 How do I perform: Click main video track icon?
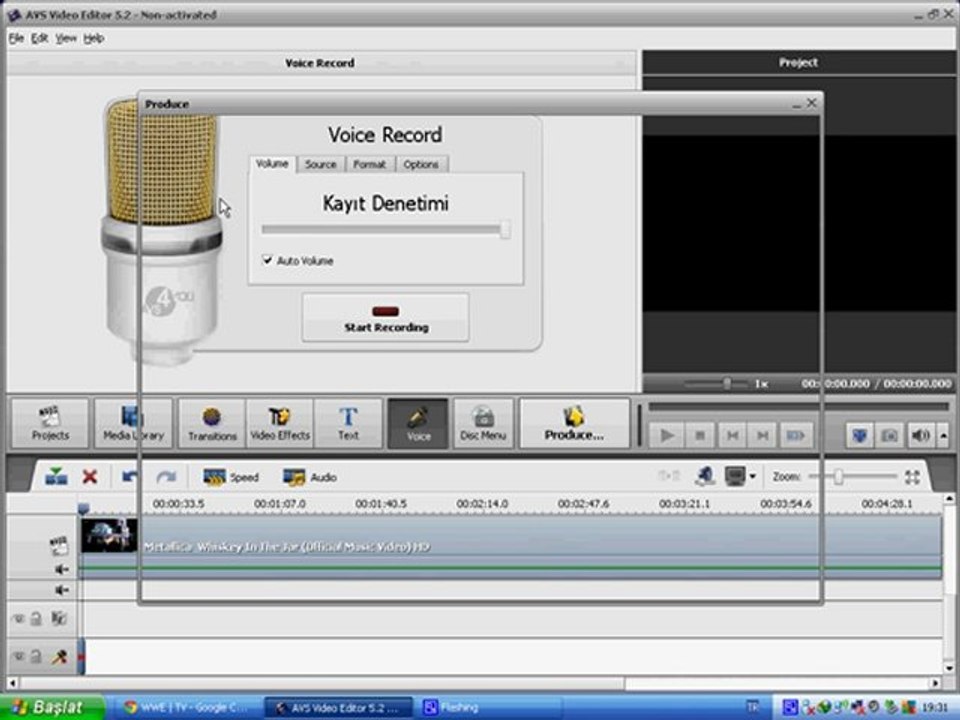coord(58,544)
